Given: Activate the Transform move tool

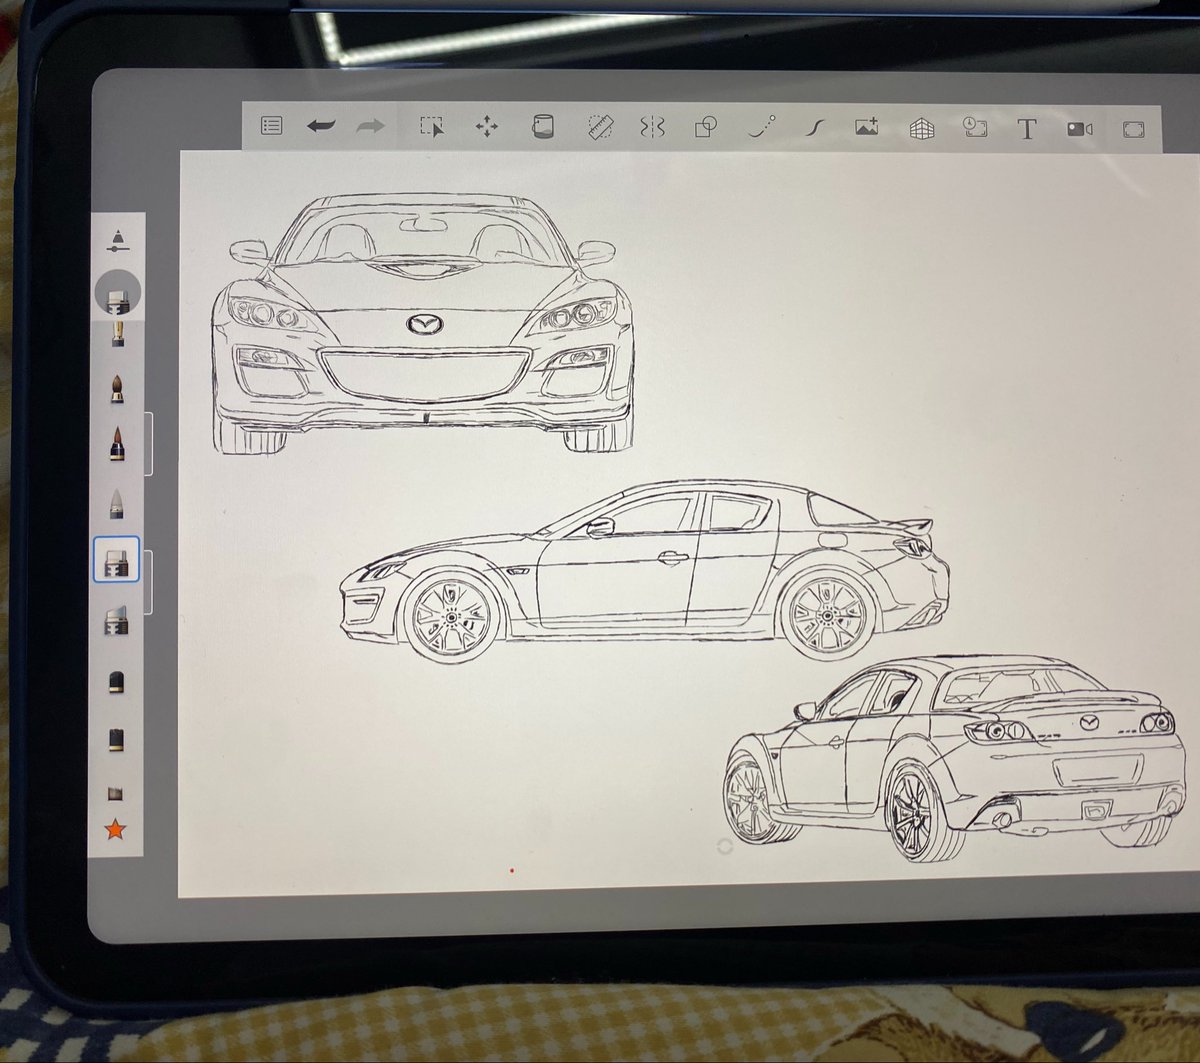Looking at the screenshot, I should point(487,127).
